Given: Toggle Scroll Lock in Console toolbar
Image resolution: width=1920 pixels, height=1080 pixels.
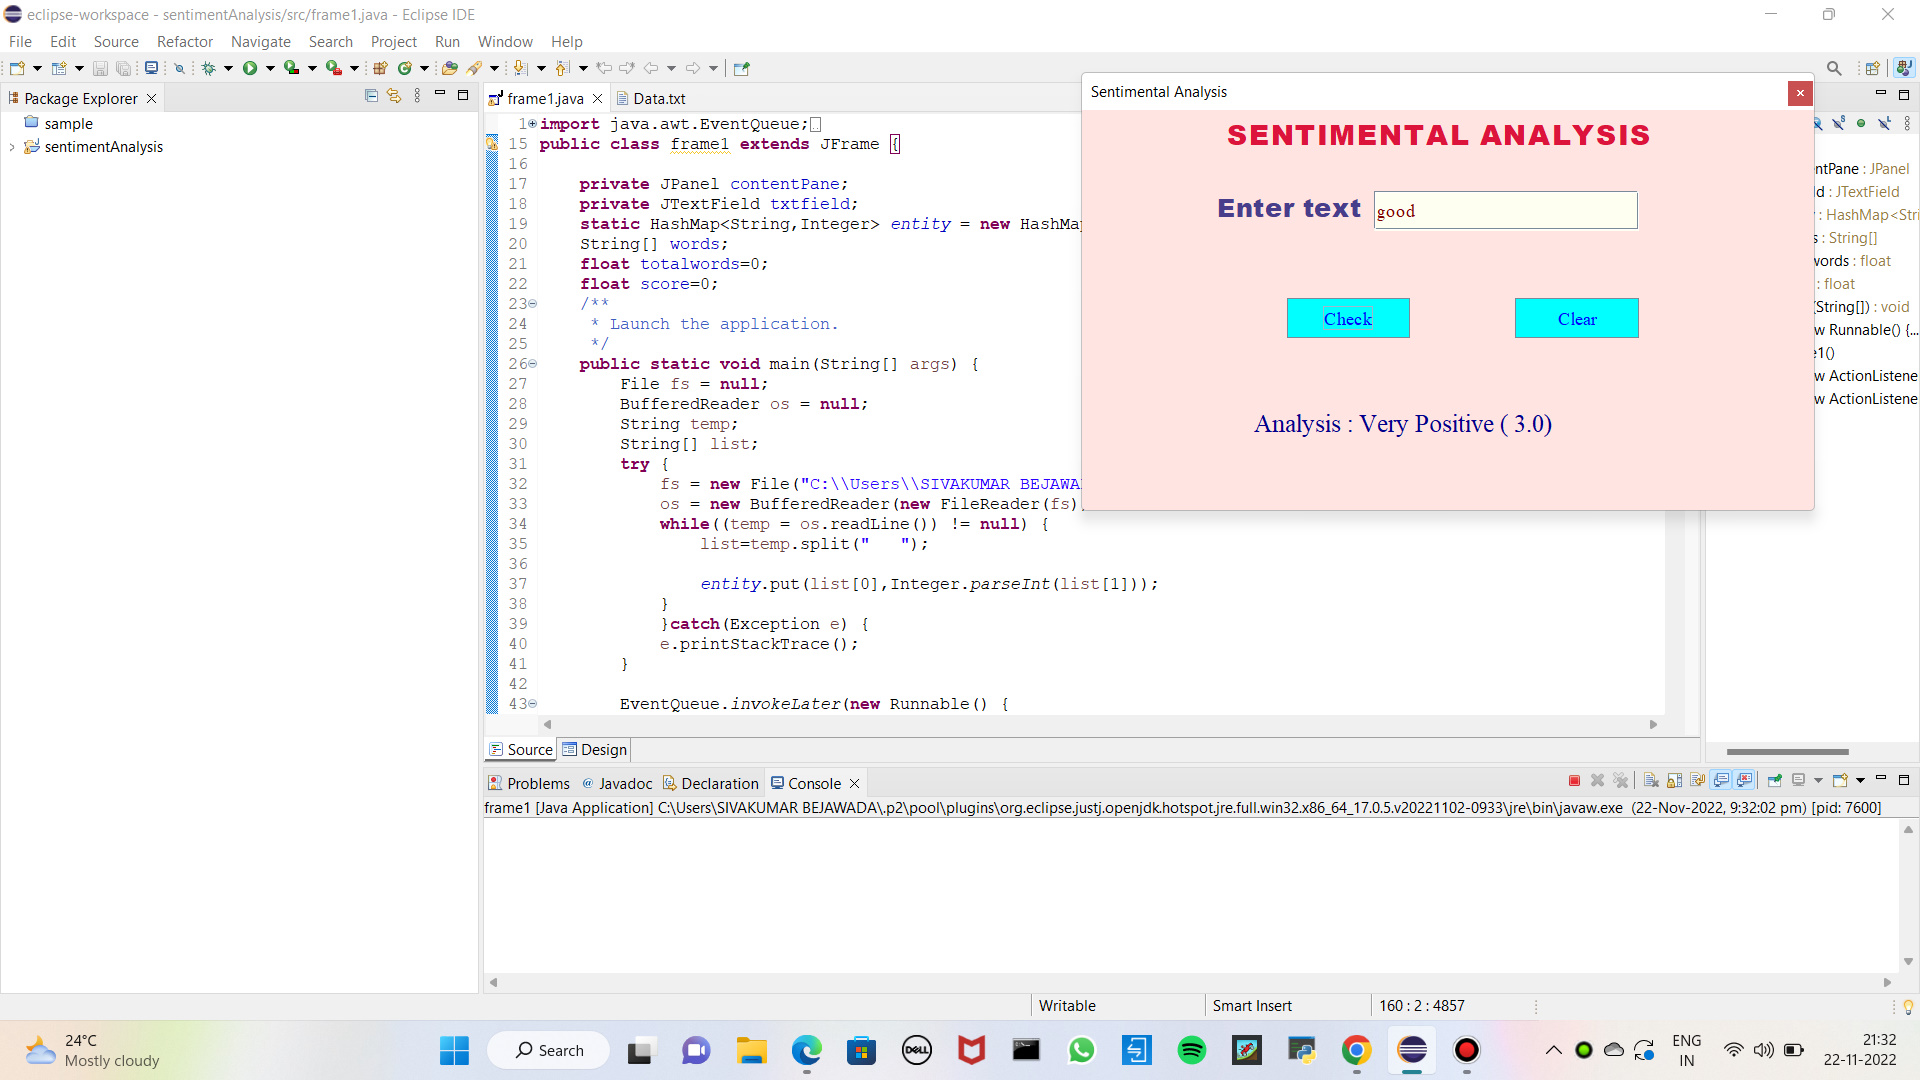Looking at the screenshot, I should (x=1674, y=781).
